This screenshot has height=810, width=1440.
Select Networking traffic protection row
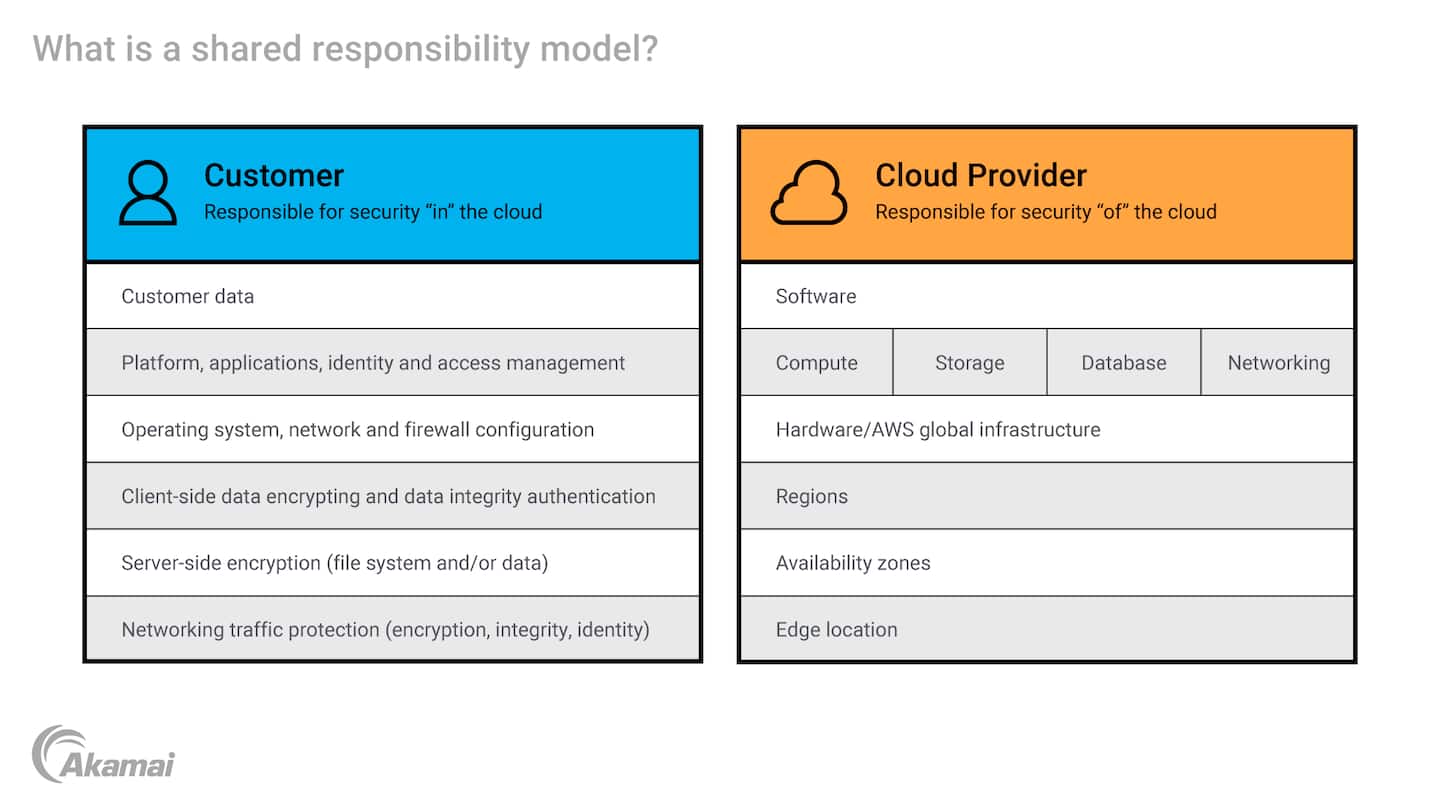coord(392,630)
